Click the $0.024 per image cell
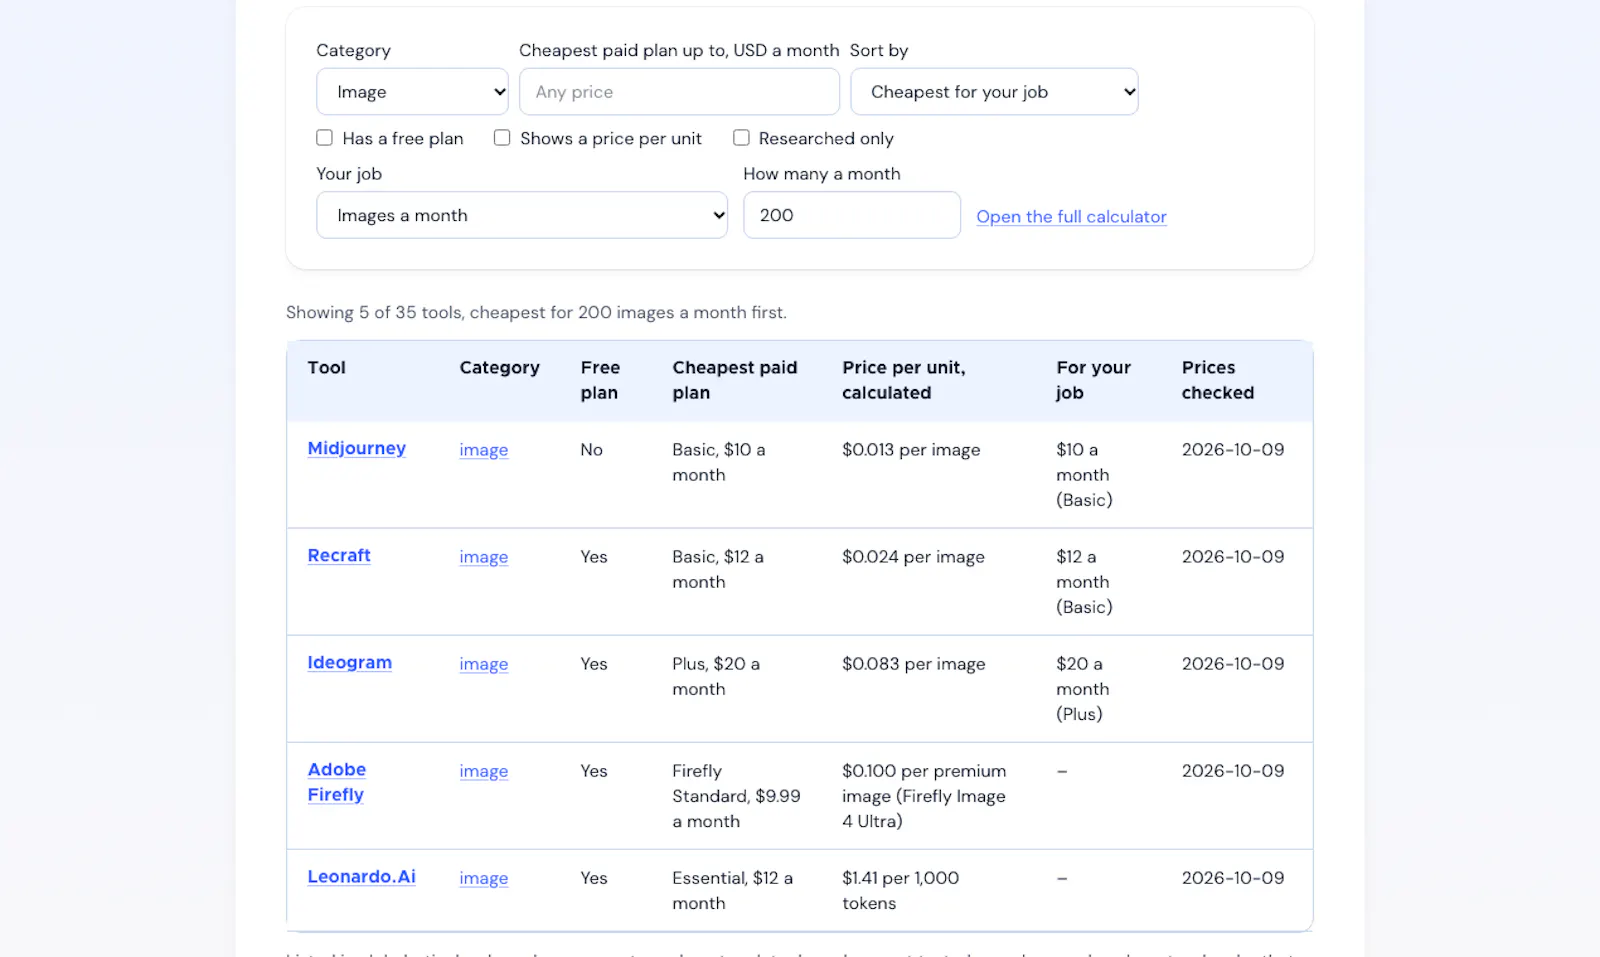 tap(913, 557)
